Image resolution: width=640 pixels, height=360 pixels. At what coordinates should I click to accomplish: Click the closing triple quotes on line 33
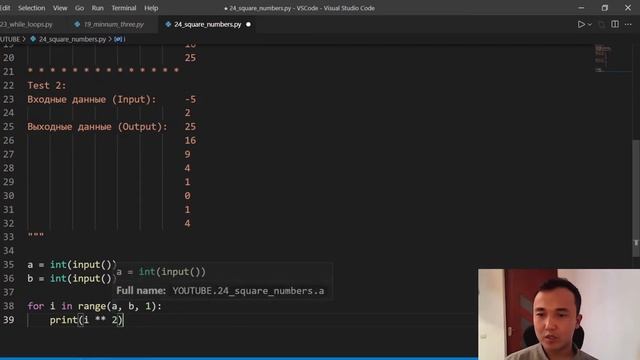(36, 236)
